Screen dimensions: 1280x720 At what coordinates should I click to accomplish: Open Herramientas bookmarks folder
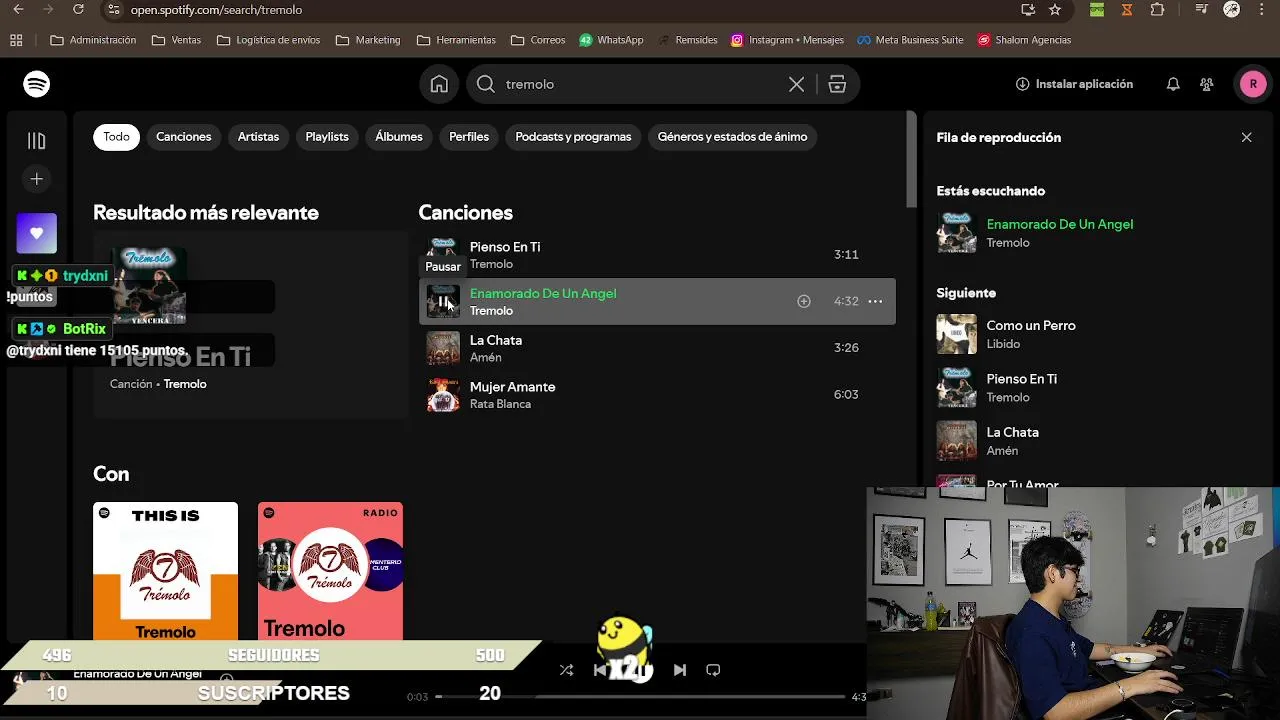tap(456, 40)
